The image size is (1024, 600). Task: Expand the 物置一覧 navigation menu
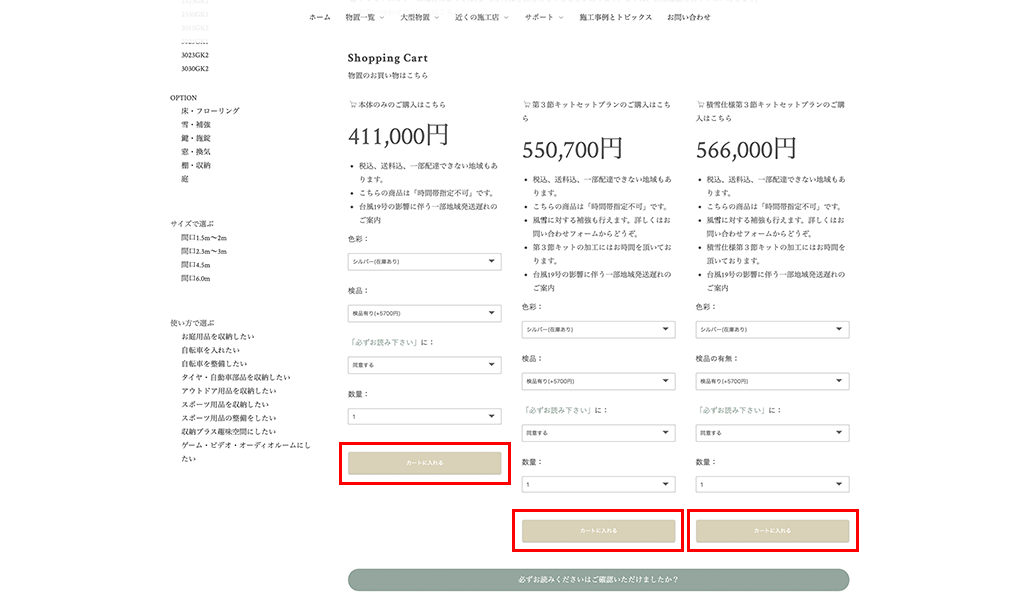(x=364, y=18)
